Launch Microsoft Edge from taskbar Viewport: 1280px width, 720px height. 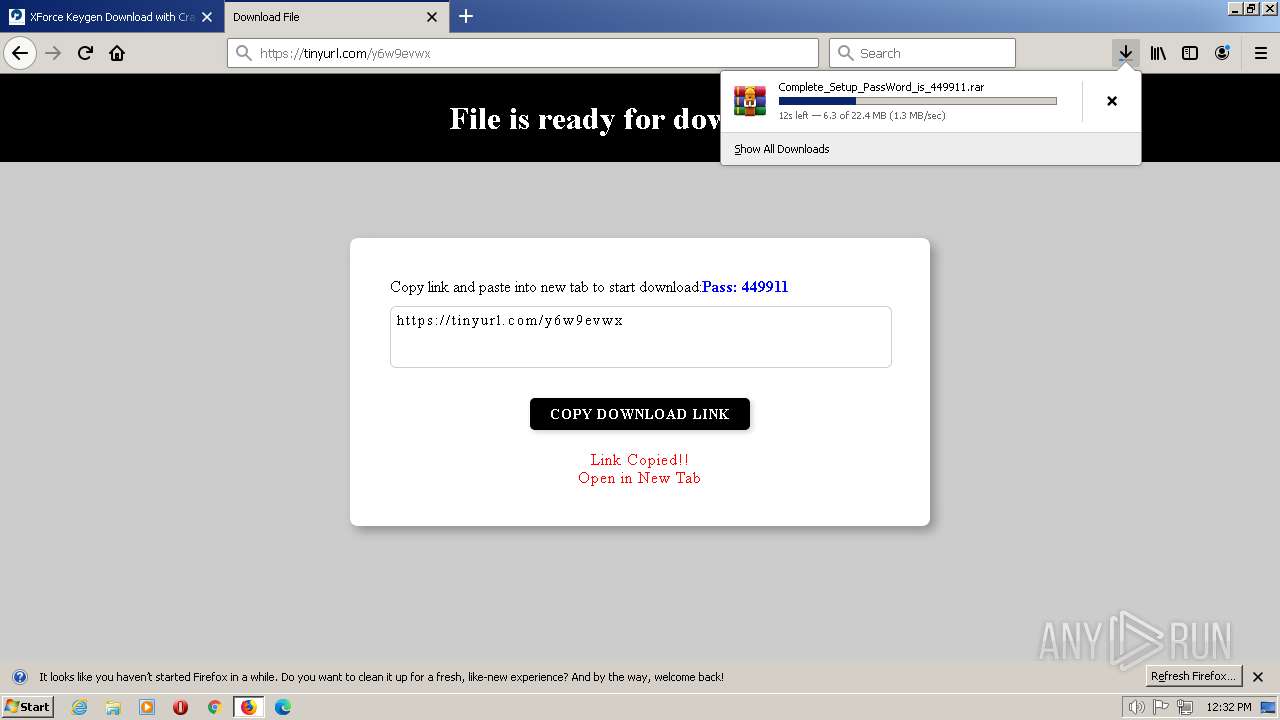(283, 707)
